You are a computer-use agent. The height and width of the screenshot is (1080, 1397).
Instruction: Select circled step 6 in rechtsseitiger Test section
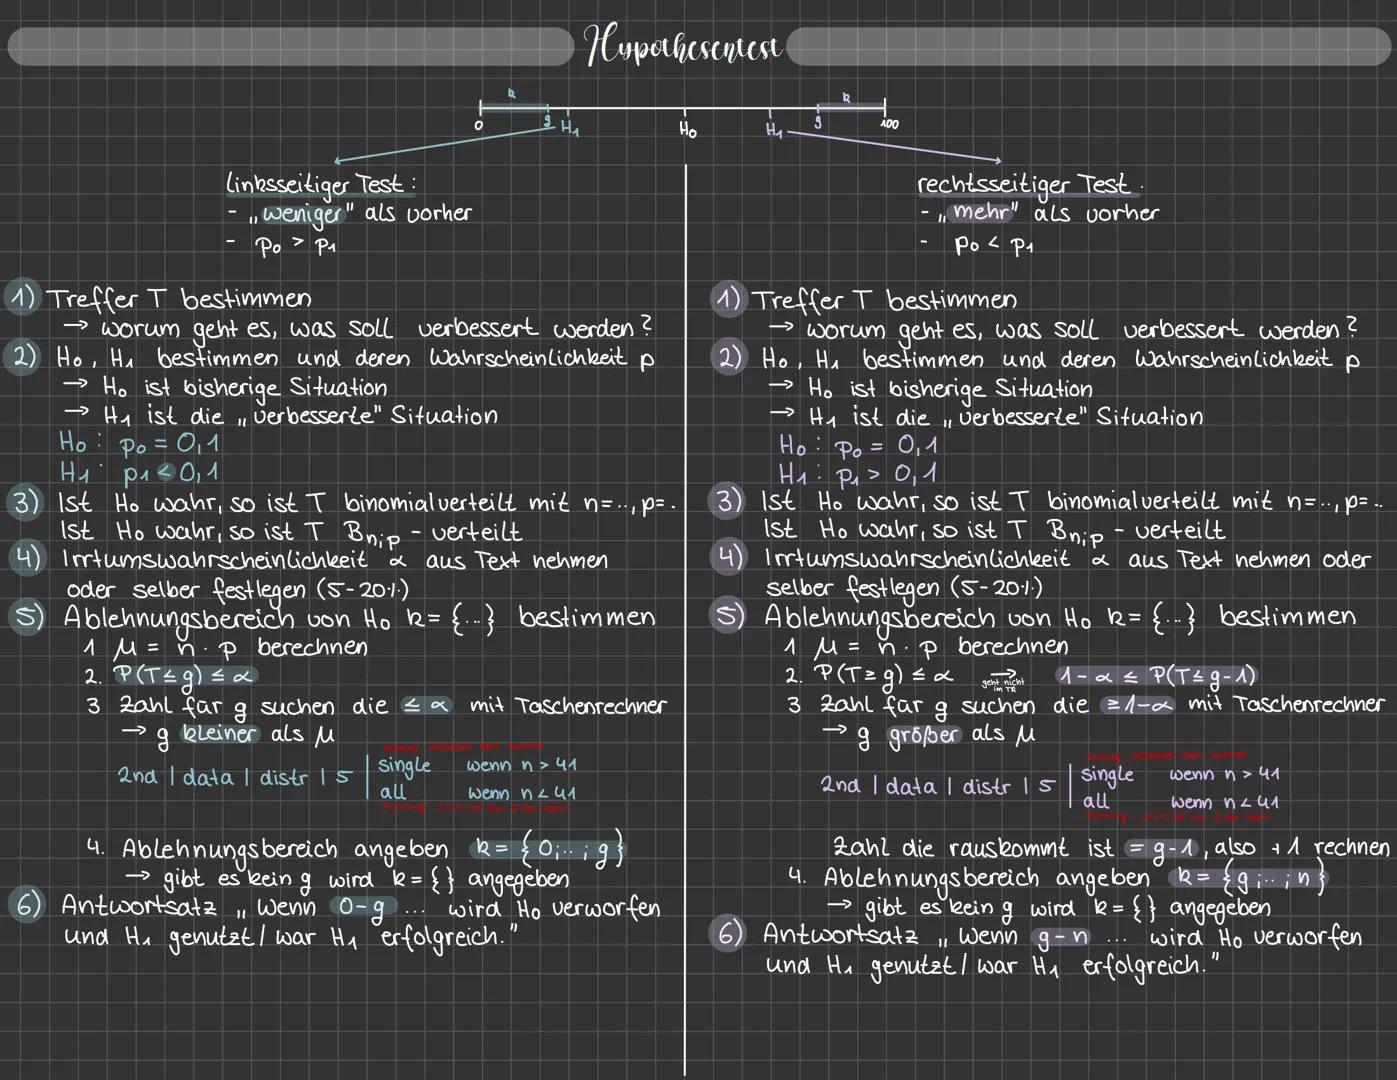tap(729, 935)
